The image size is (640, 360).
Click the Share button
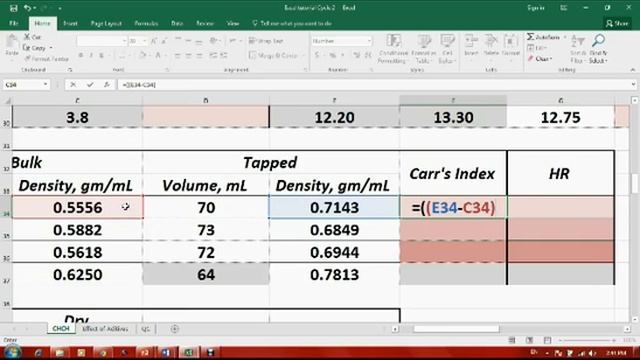point(617,23)
